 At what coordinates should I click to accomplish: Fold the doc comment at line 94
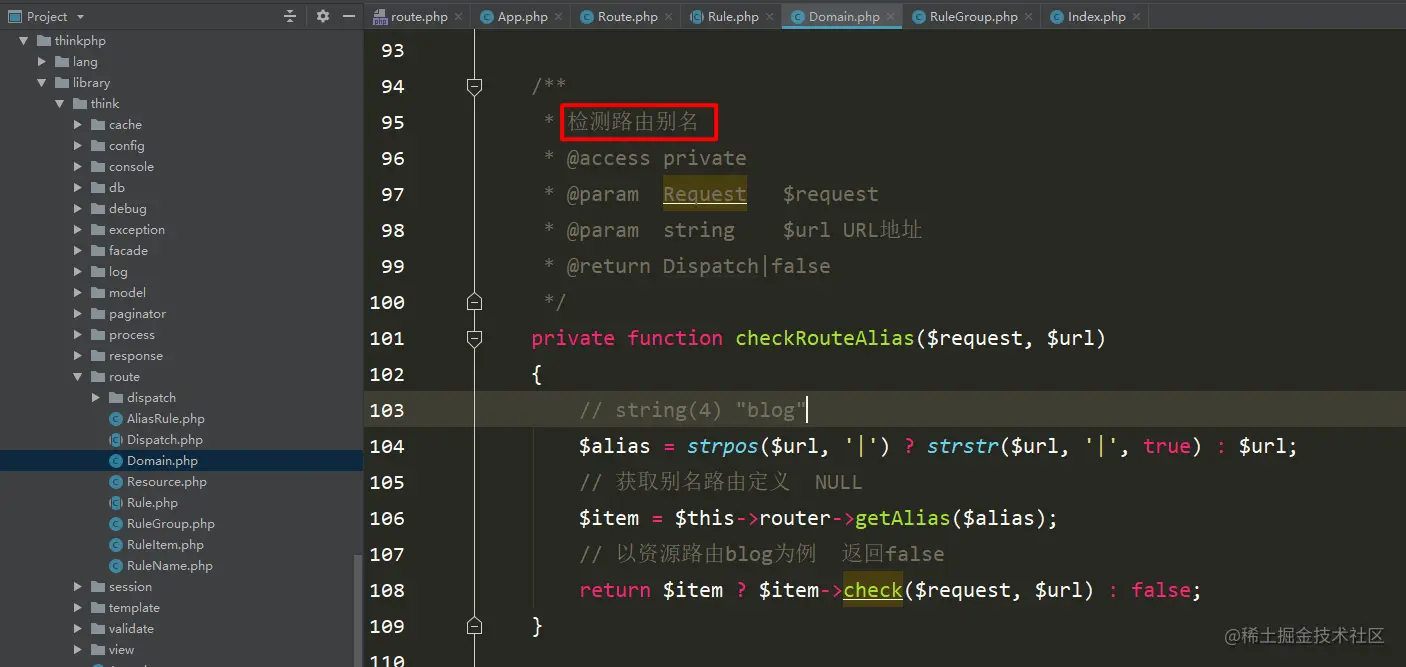pyautogui.click(x=475, y=87)
